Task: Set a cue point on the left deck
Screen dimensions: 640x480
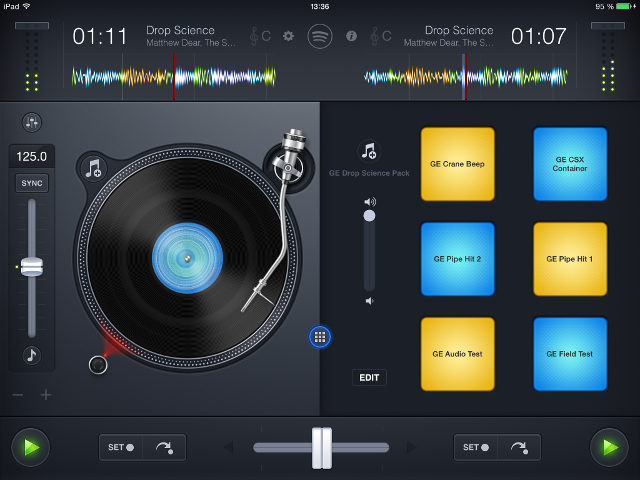Action: pyautogui.click(x=121, y=447)
